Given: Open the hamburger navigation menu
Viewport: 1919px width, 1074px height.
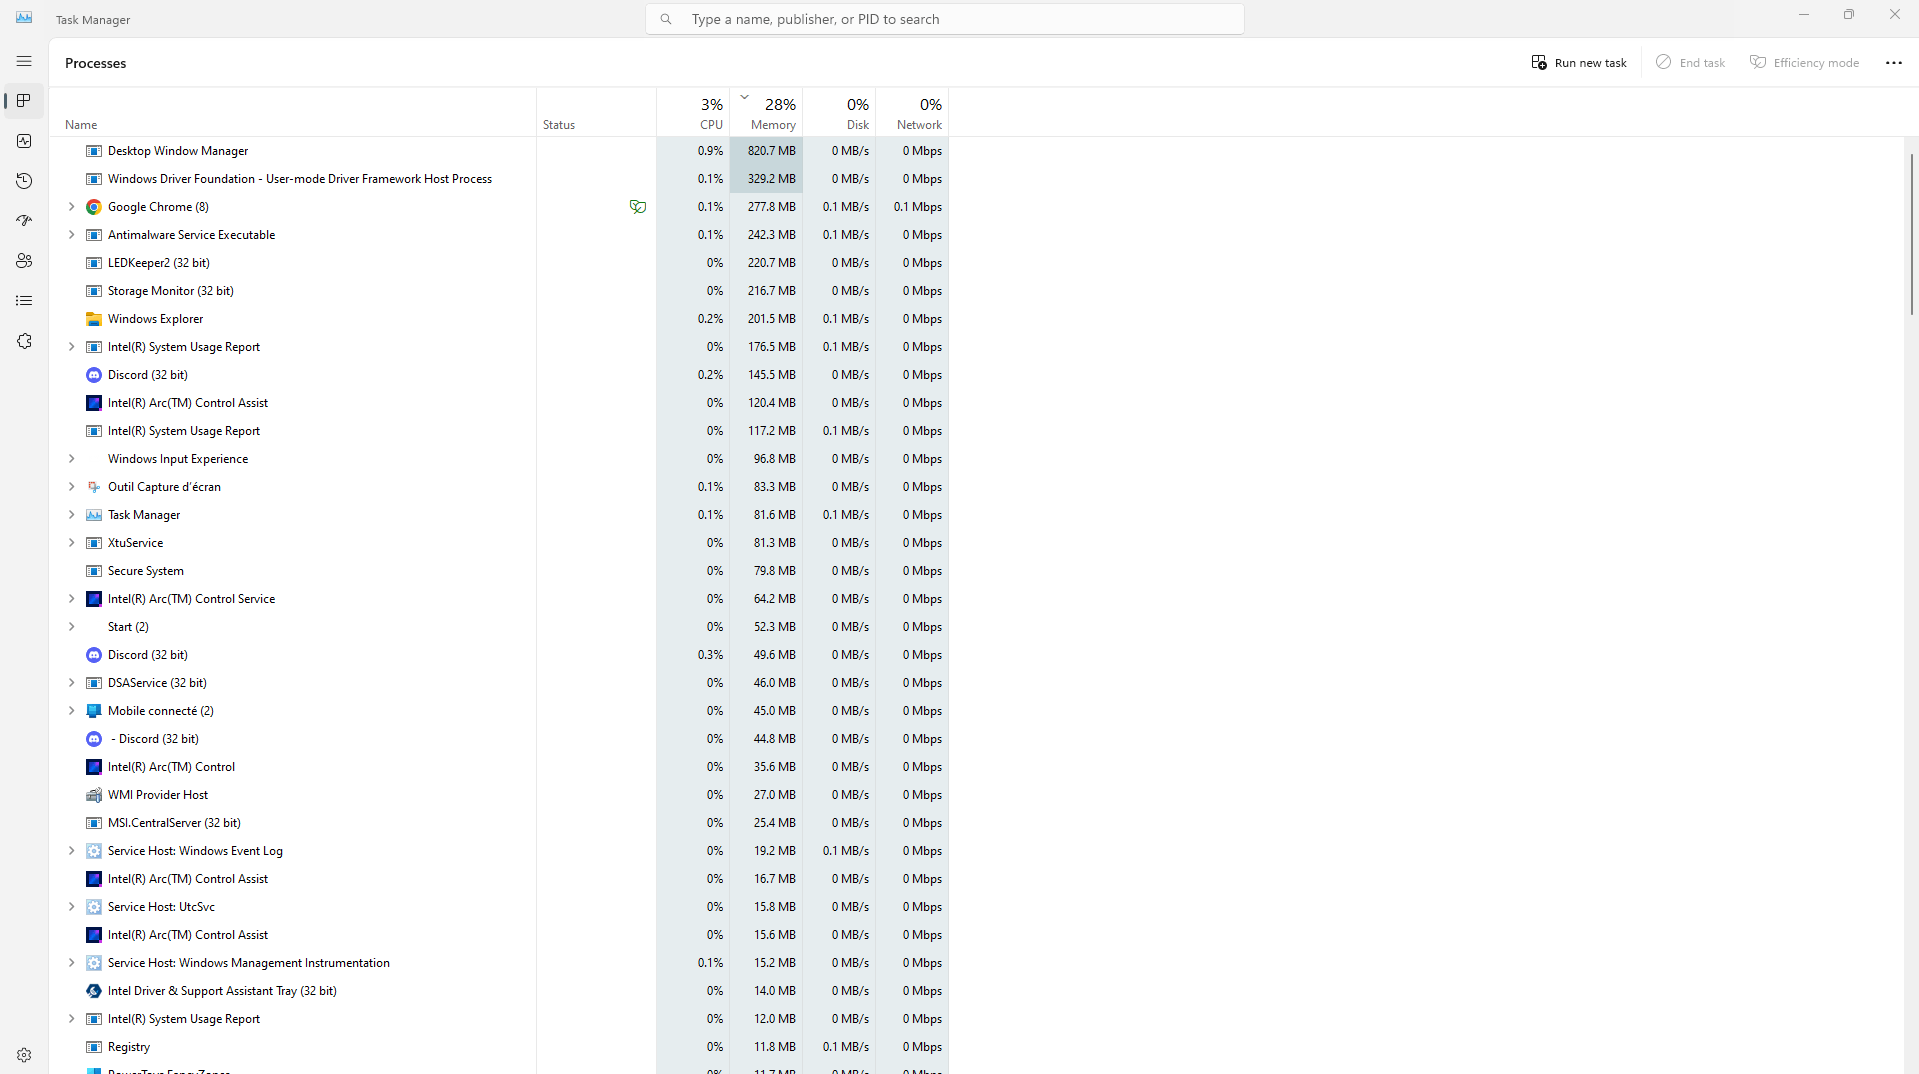Looking at the screenshot, I should tap(24, 62).
